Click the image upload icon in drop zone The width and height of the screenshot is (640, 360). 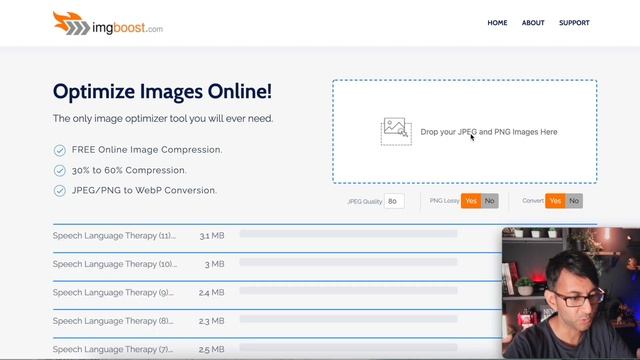pyautogui.click(x=396, y=131)
